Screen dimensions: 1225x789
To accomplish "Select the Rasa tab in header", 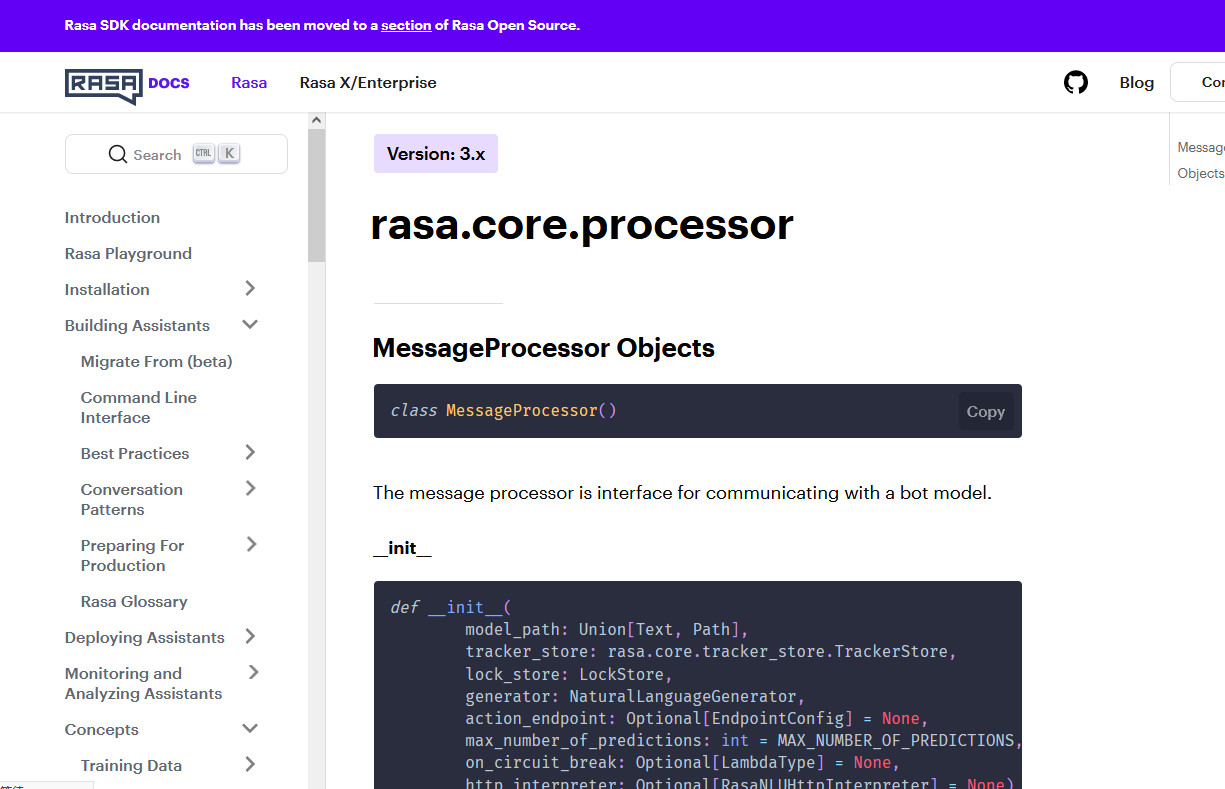I will (x=249, y=82).
